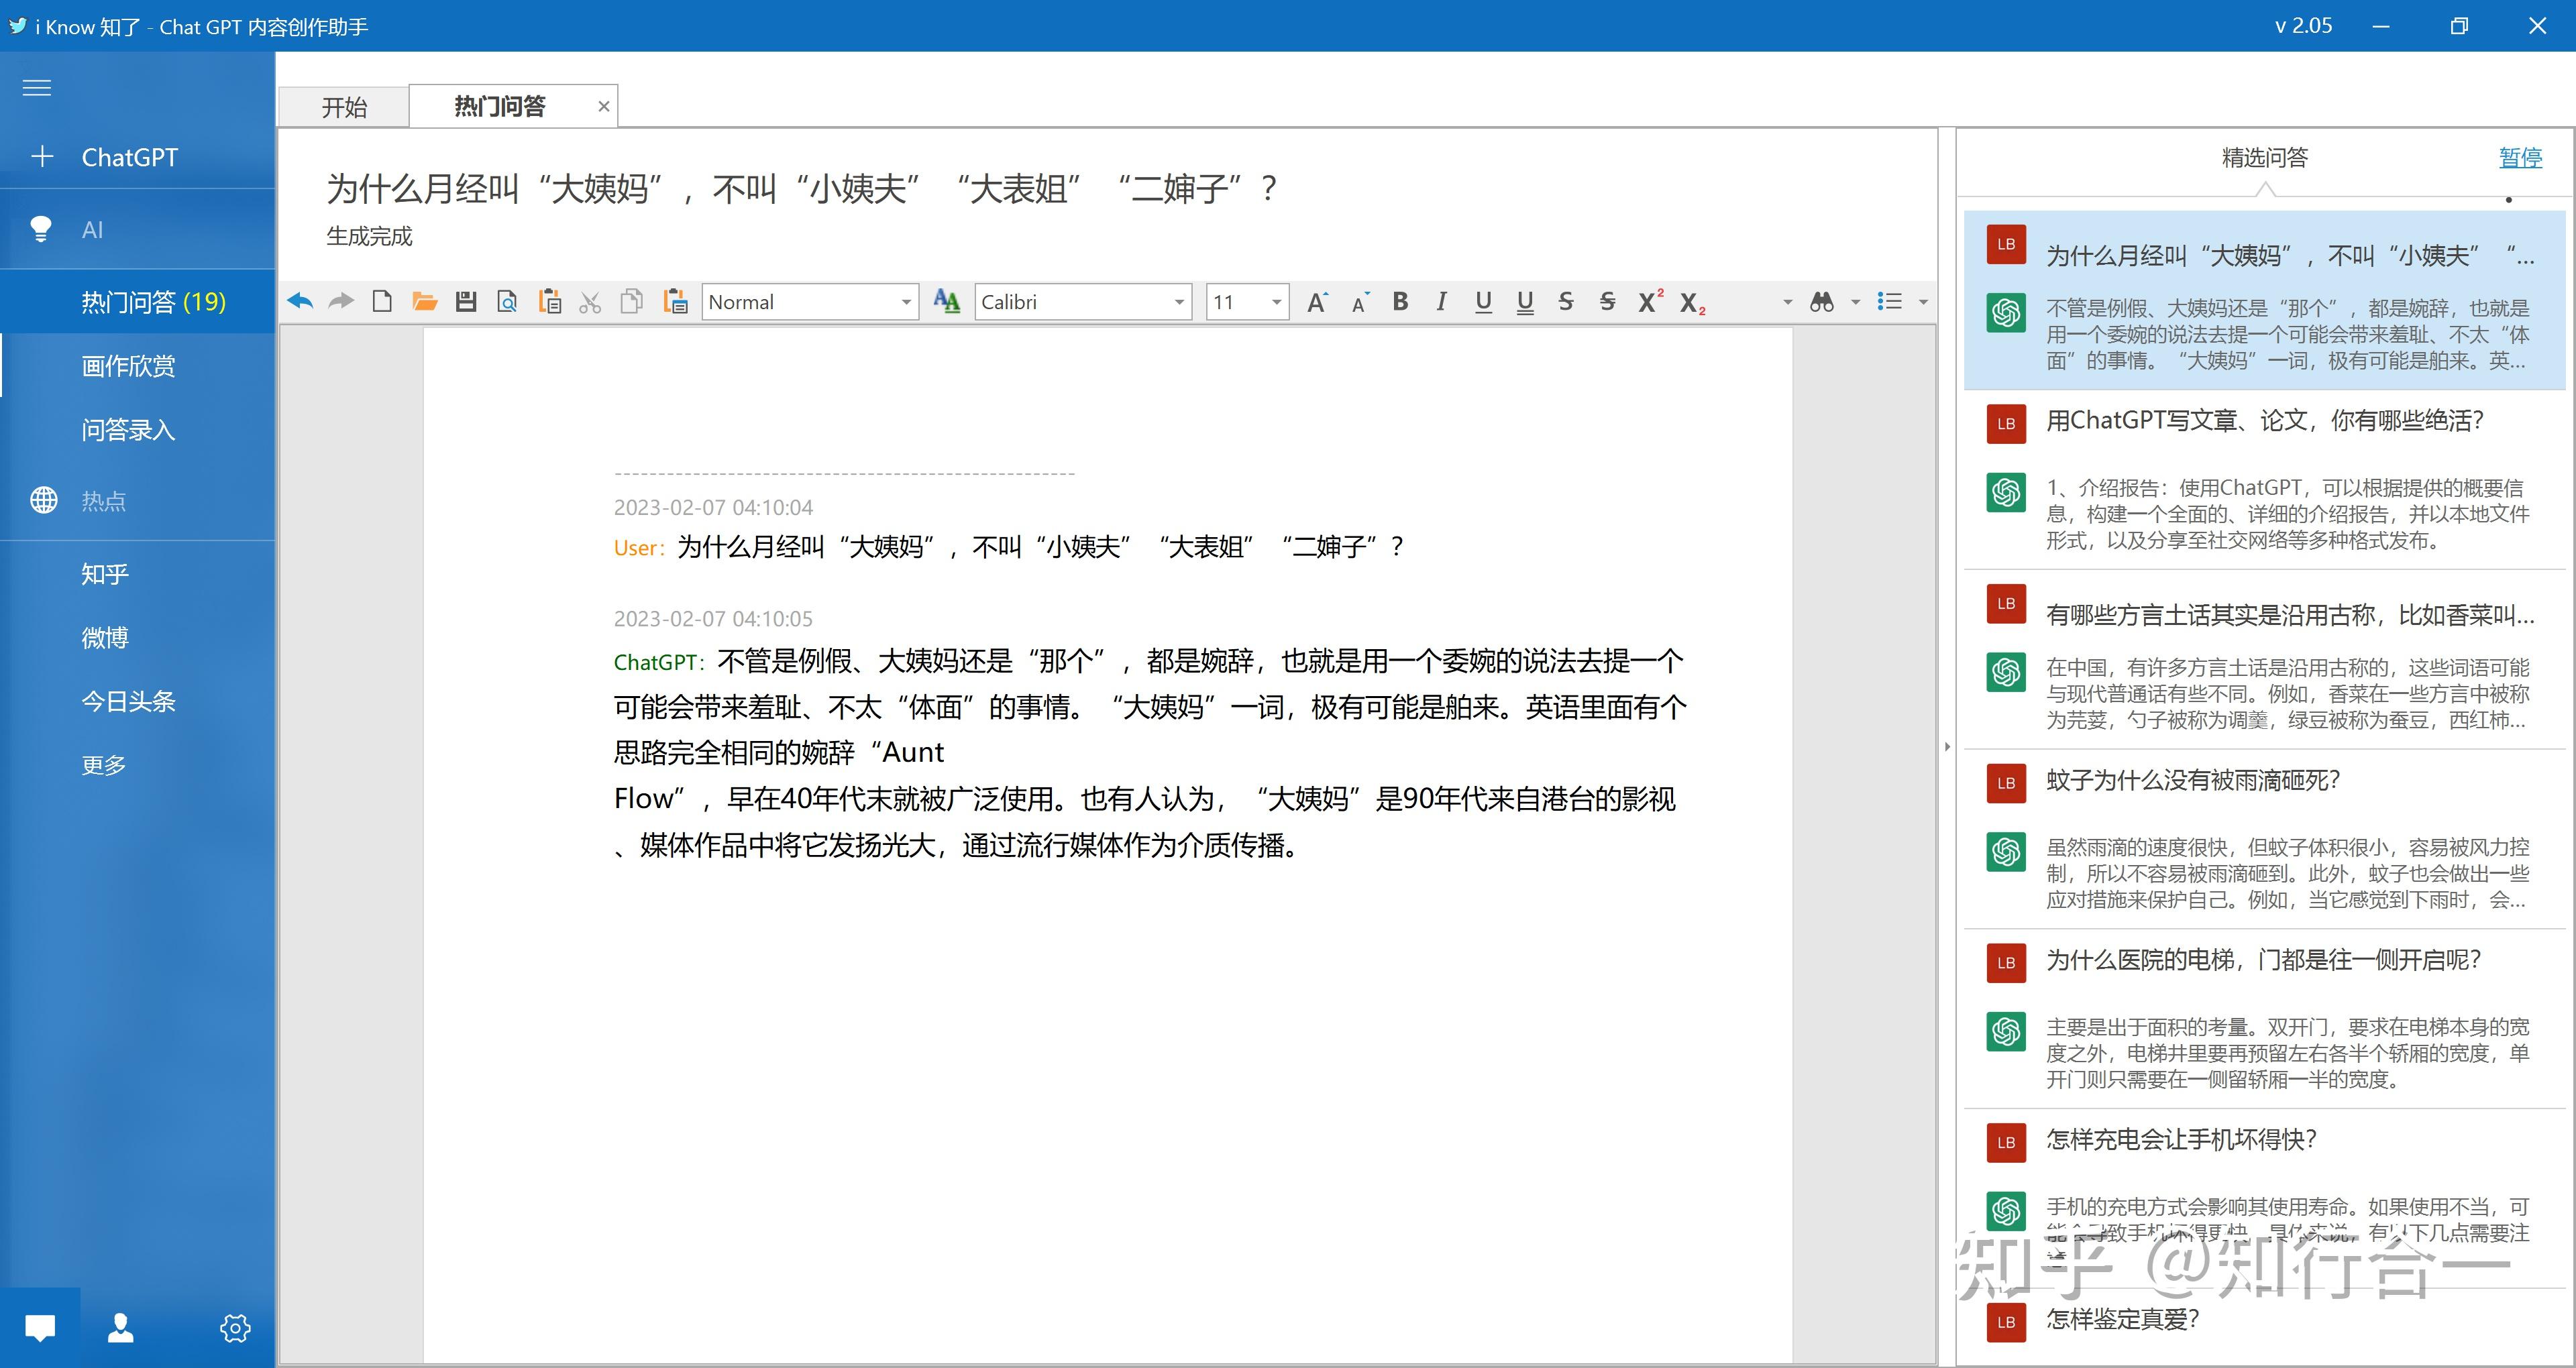
Task: Click the copy pages icon
Action: tap(631, 301)
